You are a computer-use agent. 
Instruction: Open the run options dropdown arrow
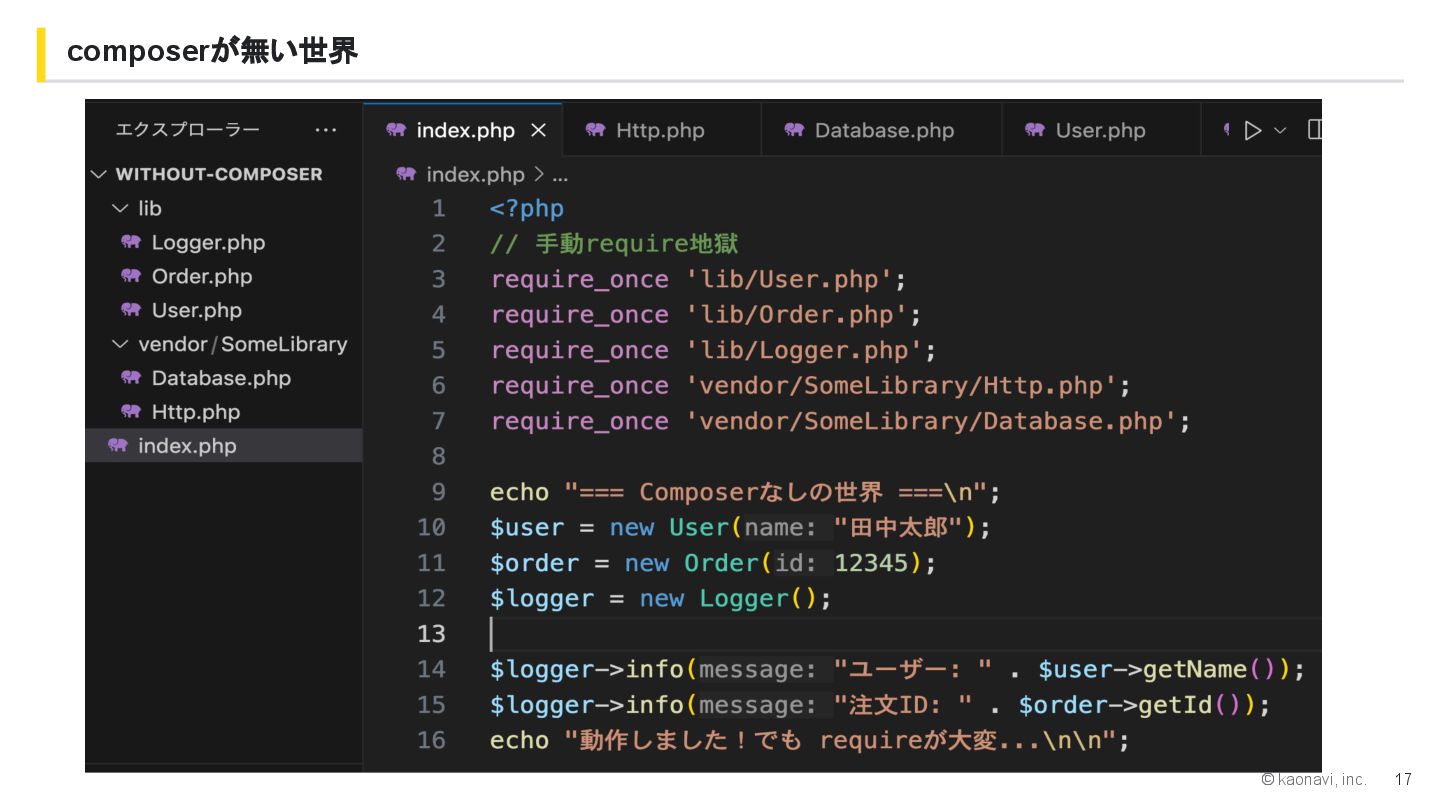1280,130
